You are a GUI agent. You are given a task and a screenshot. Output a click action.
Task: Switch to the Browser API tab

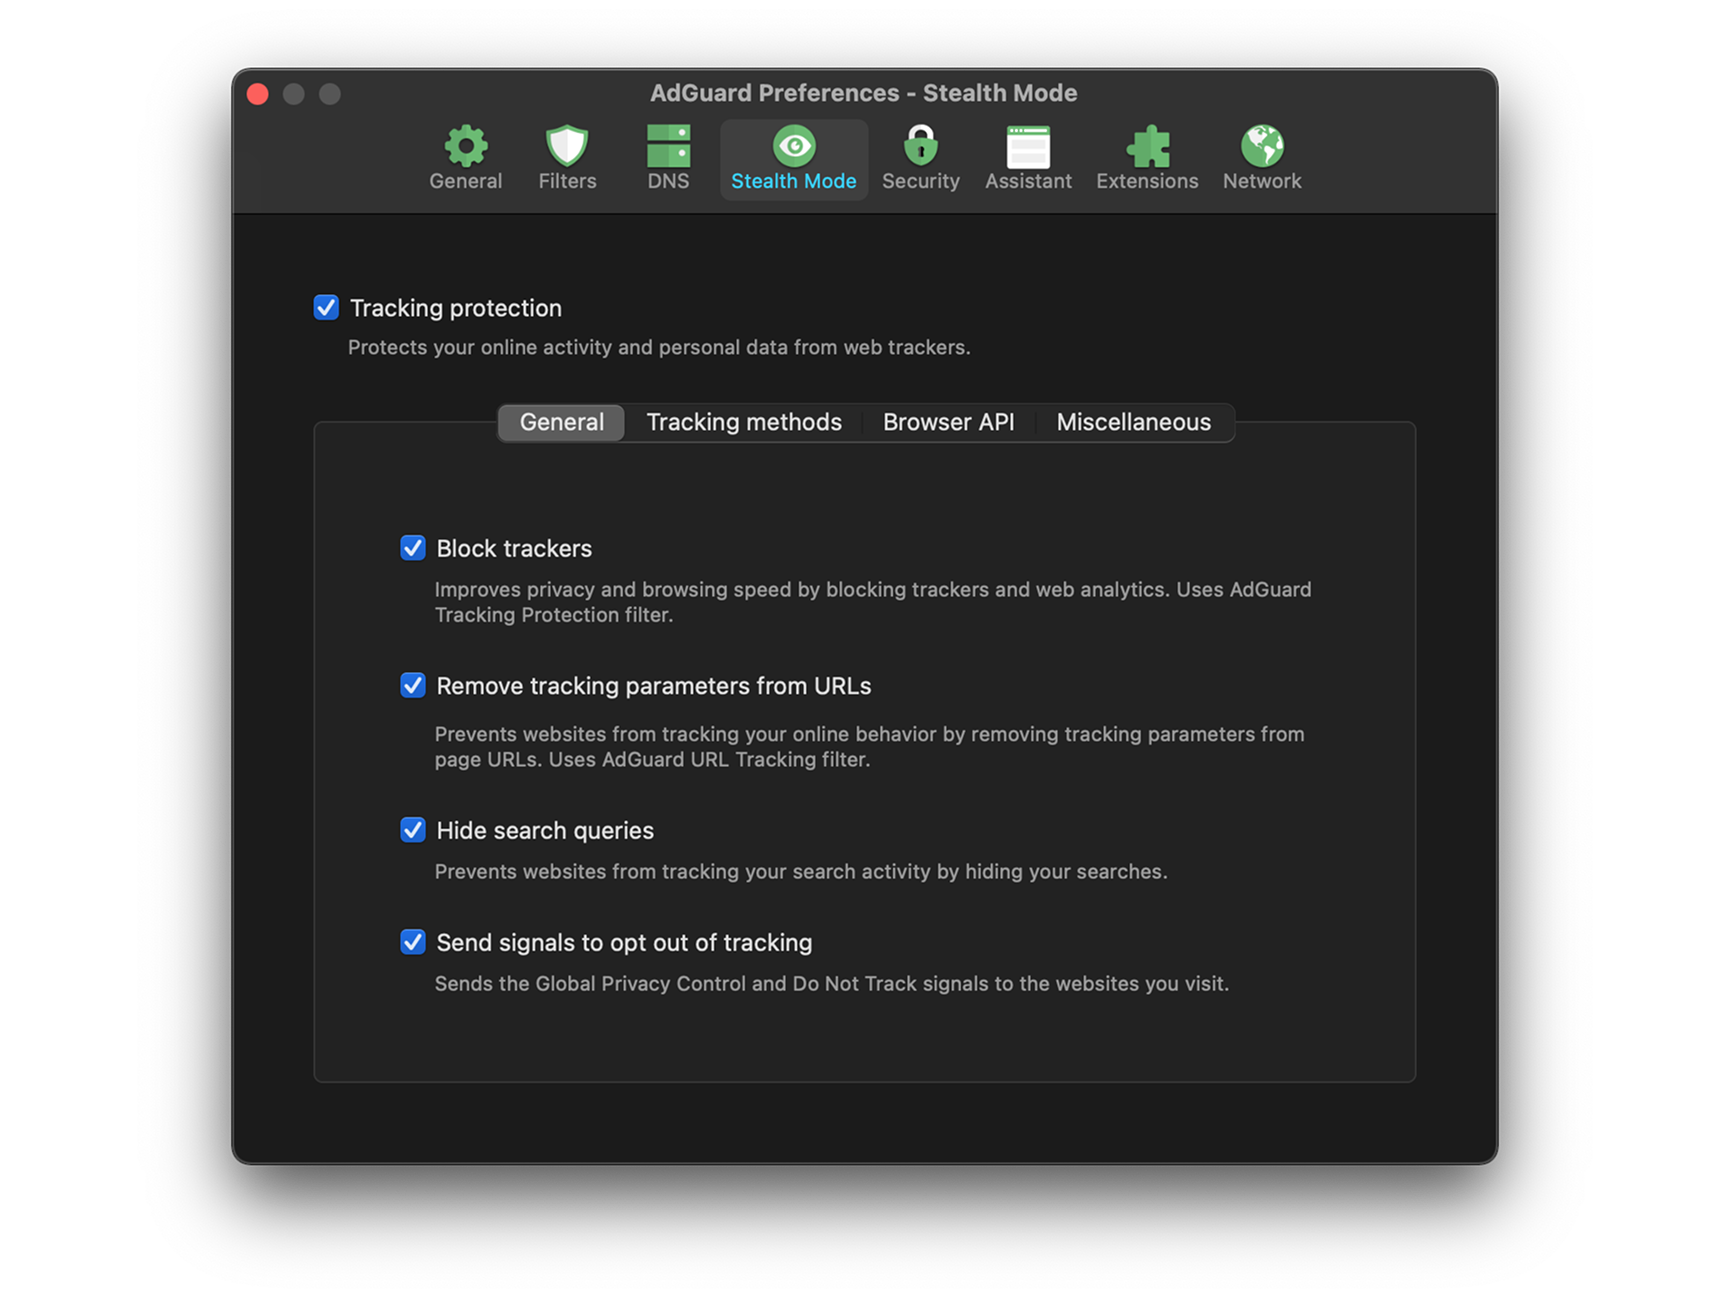[x=948, y=422]
